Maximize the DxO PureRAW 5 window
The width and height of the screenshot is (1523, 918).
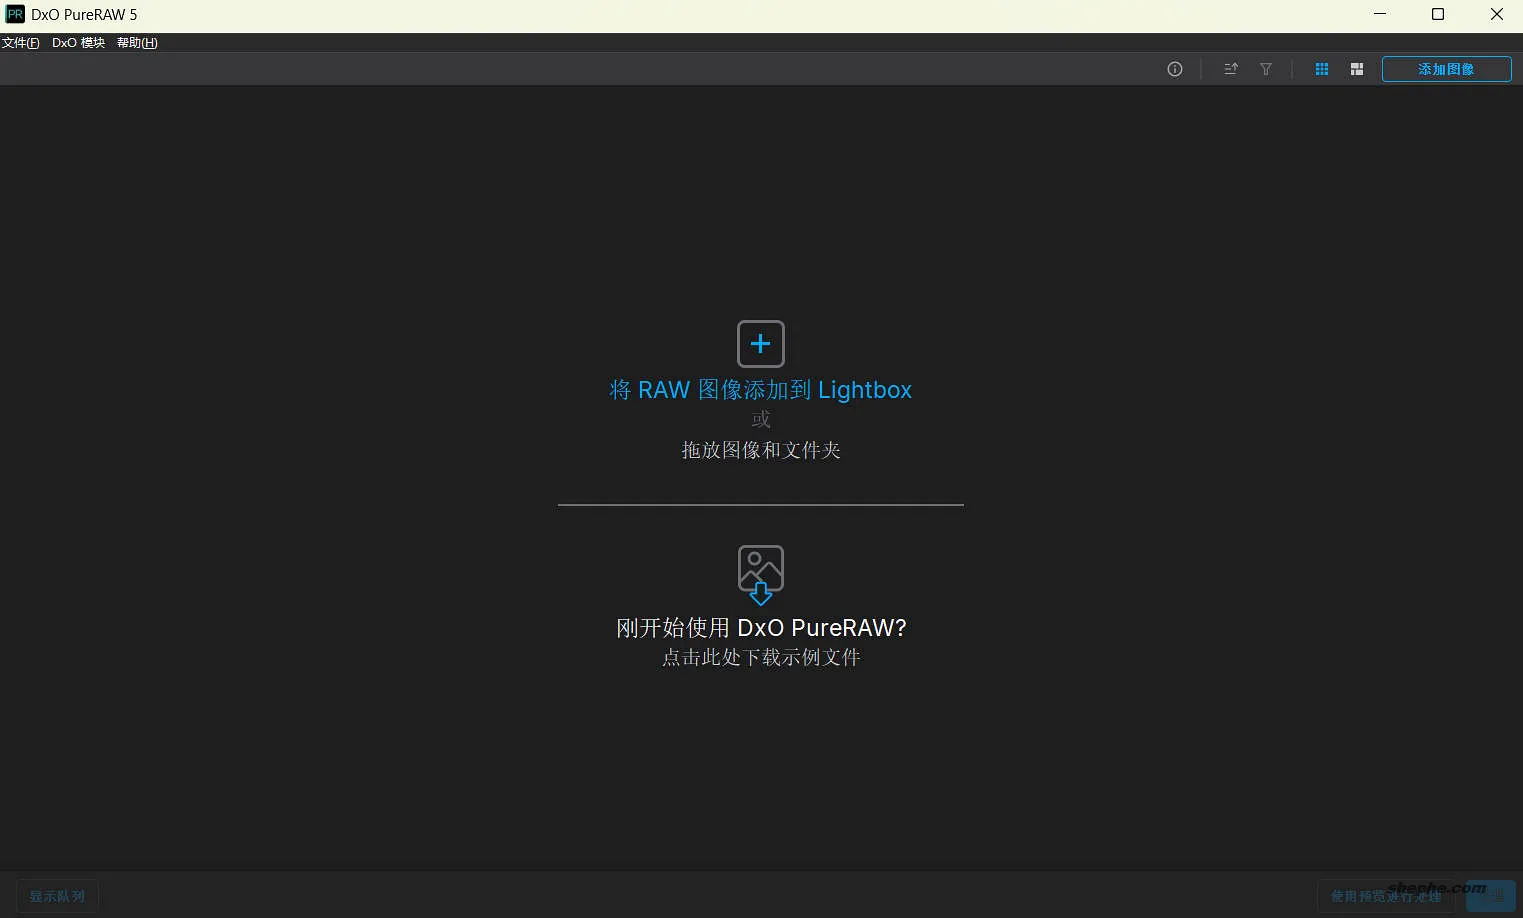1438,14
